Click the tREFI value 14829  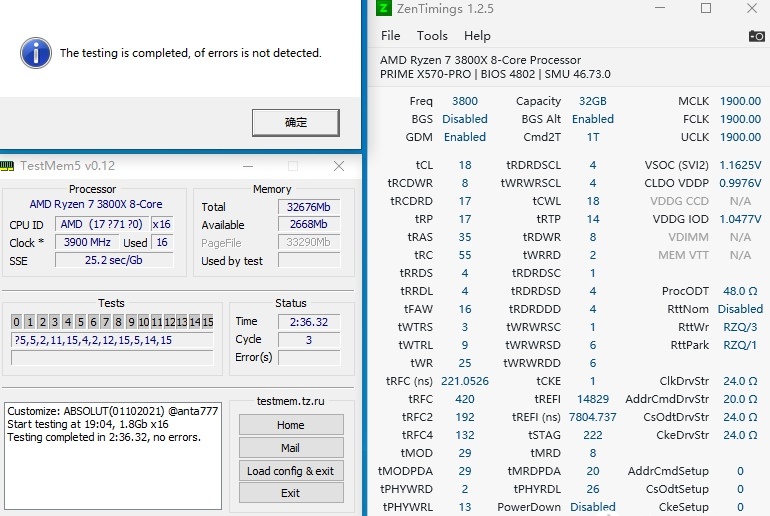click(x=593, y=399)
